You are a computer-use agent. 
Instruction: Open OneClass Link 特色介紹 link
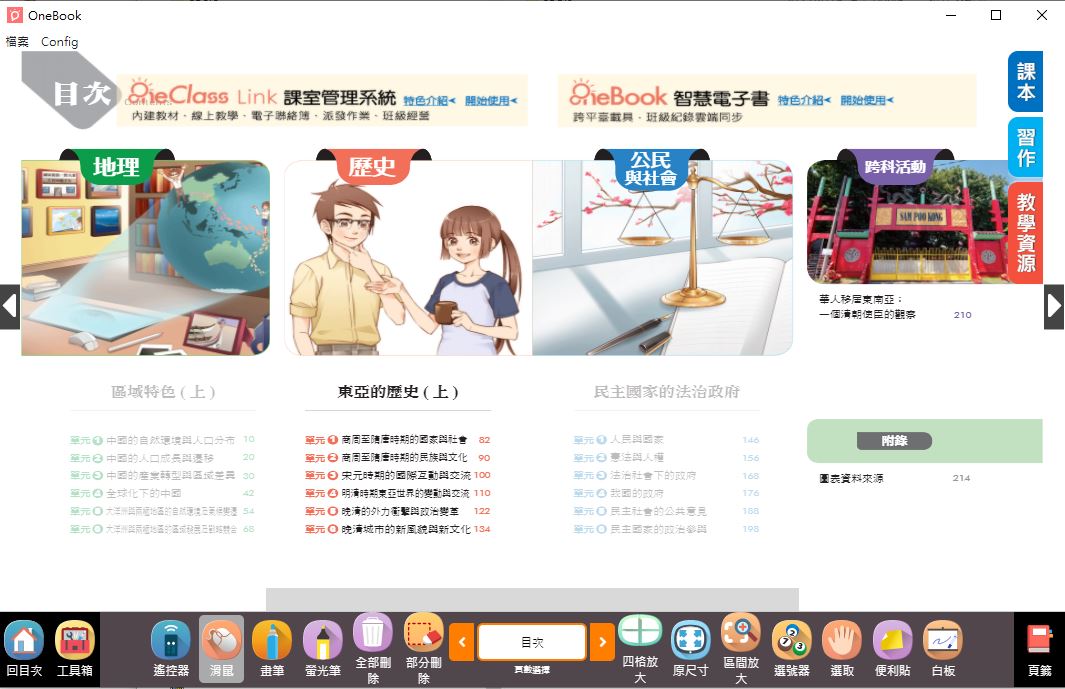tap(429, 101)
